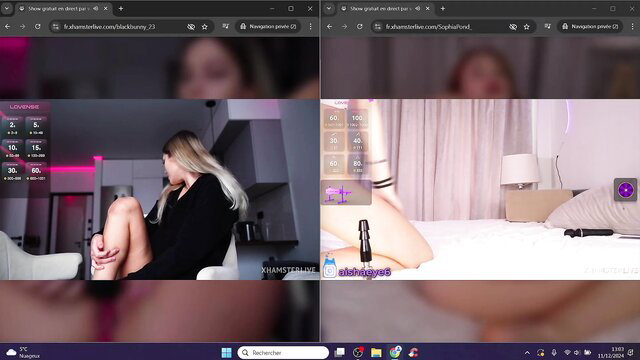
Task: Open a new tab in the right window
Action: coord(443,9)
